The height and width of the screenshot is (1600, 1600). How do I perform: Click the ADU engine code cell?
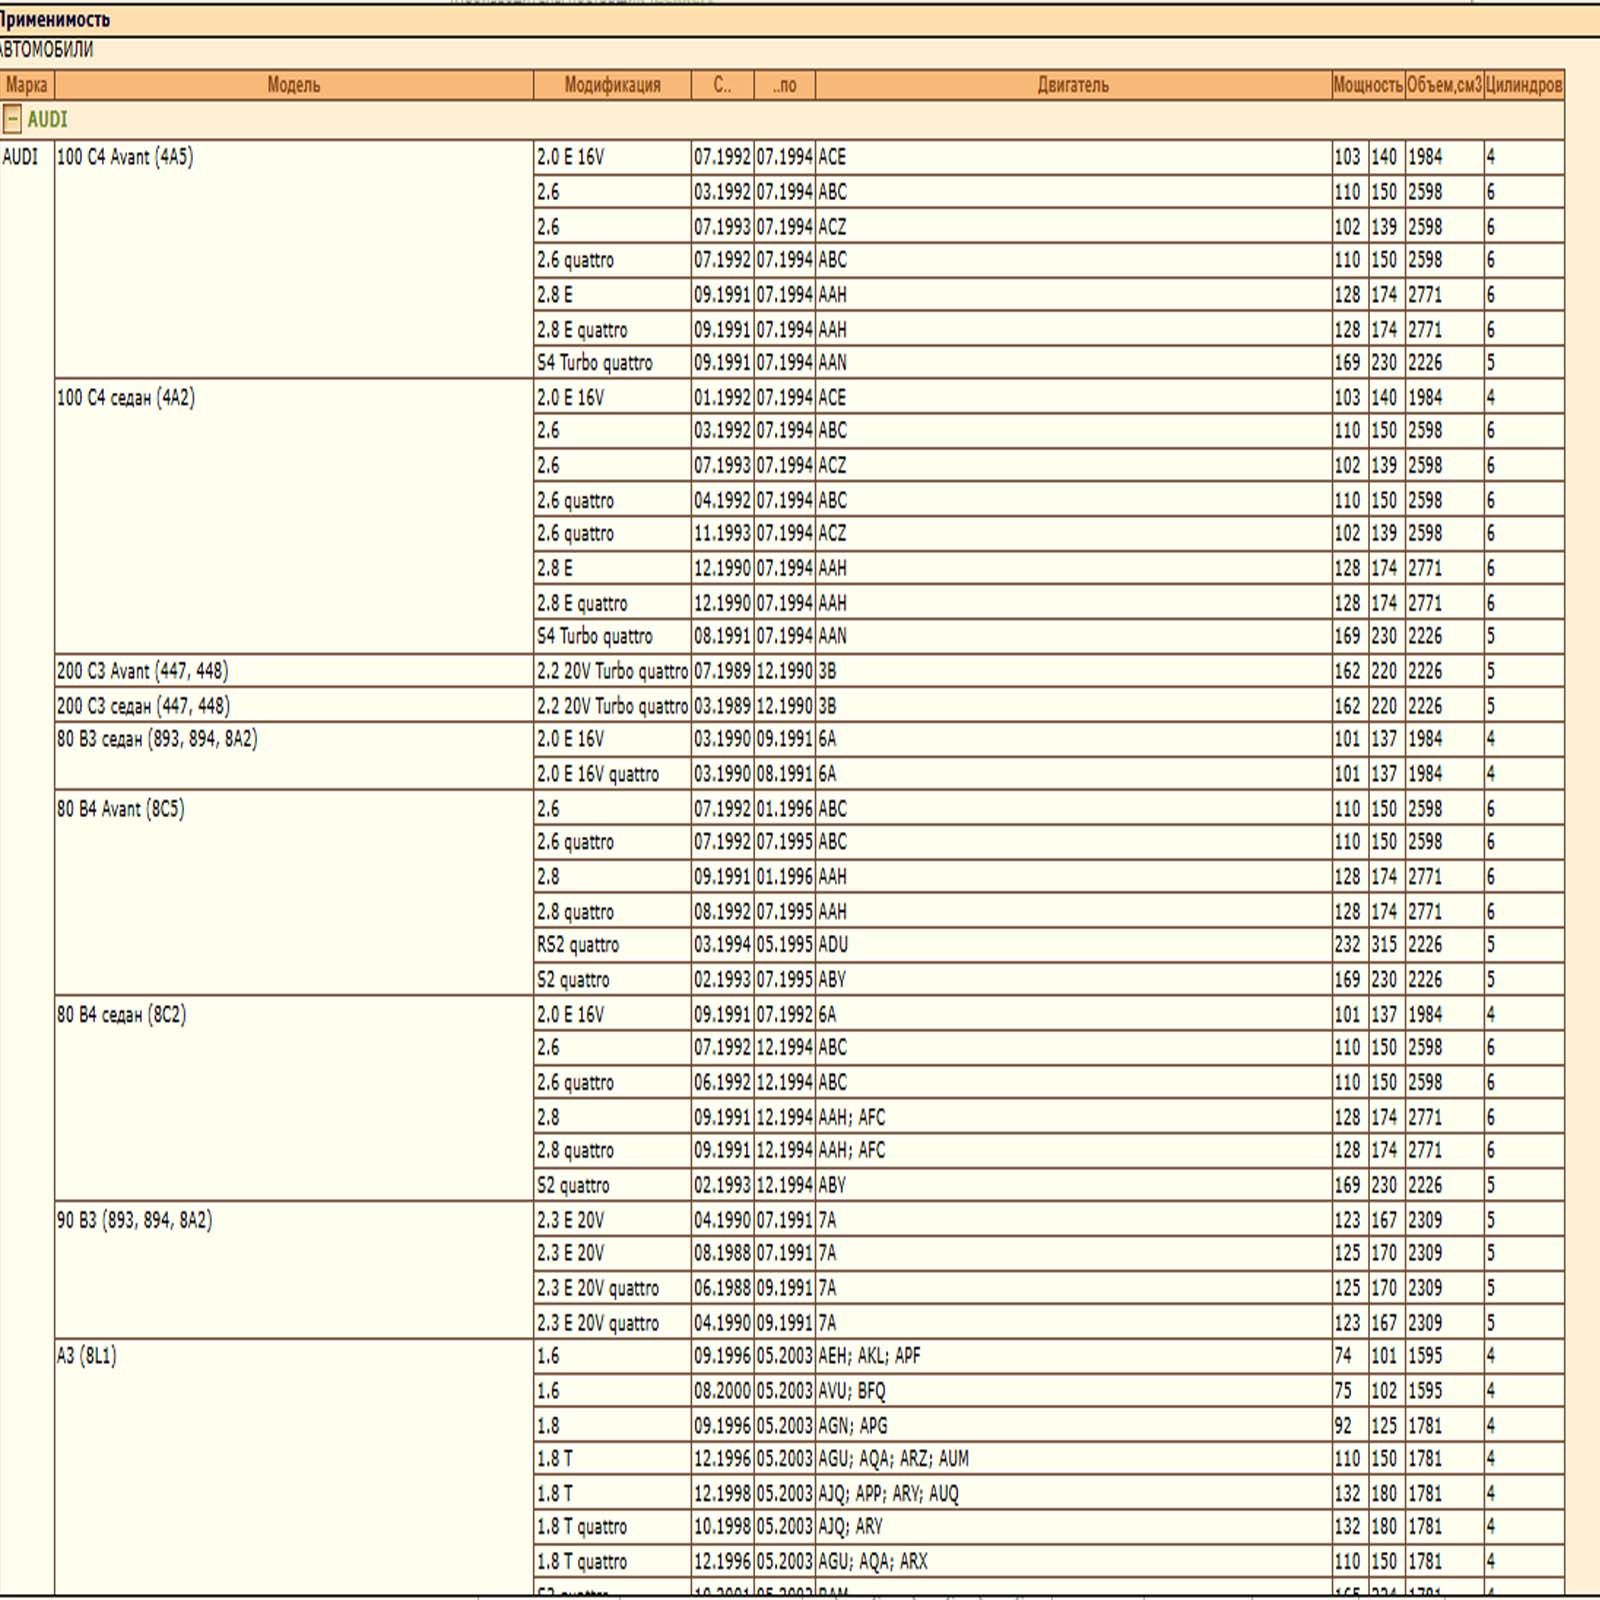(x=833, y=945)
